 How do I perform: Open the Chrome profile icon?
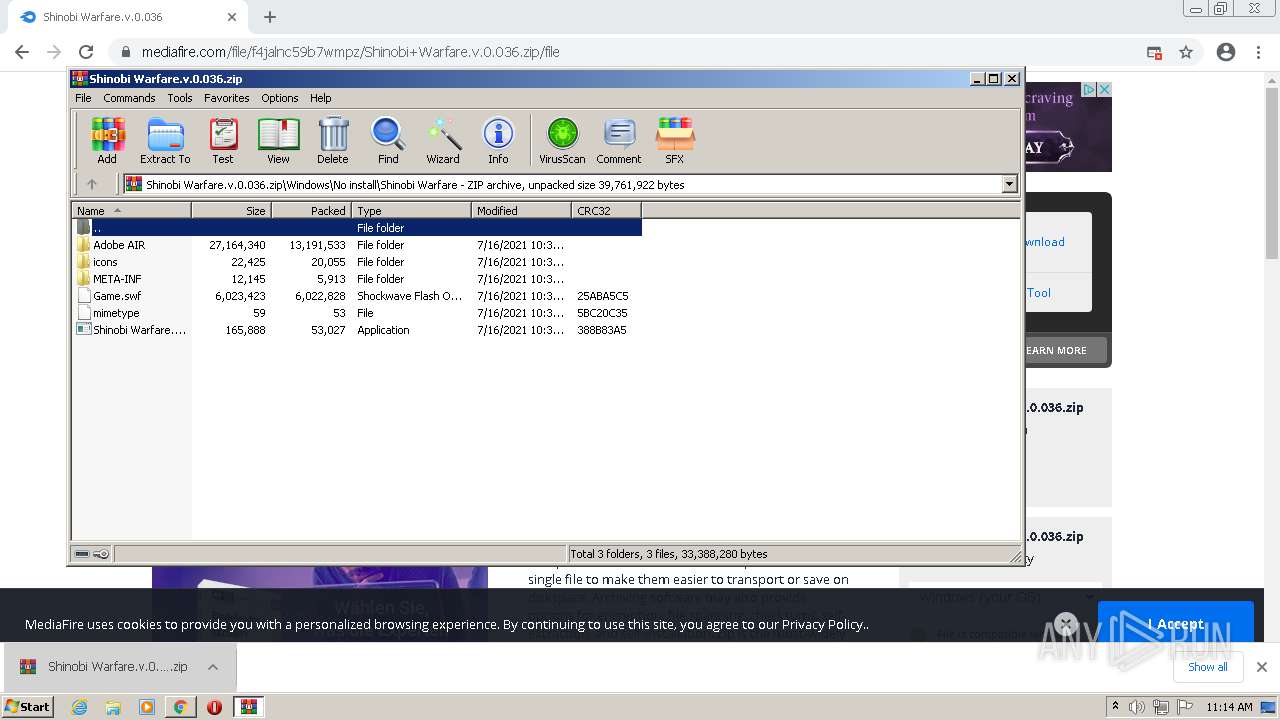click(1226, 52)
